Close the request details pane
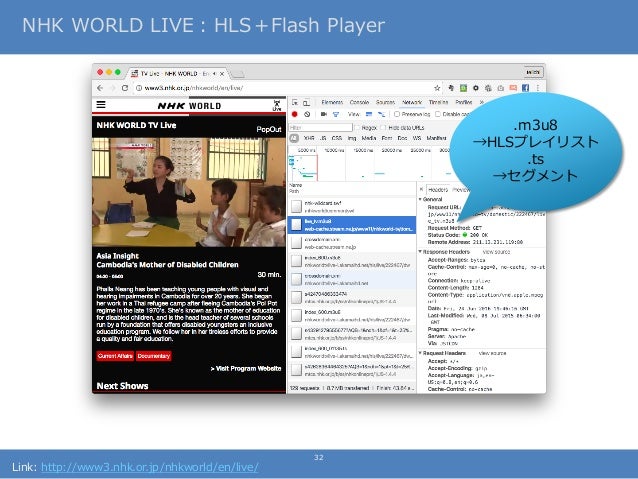 coord(422,189)
